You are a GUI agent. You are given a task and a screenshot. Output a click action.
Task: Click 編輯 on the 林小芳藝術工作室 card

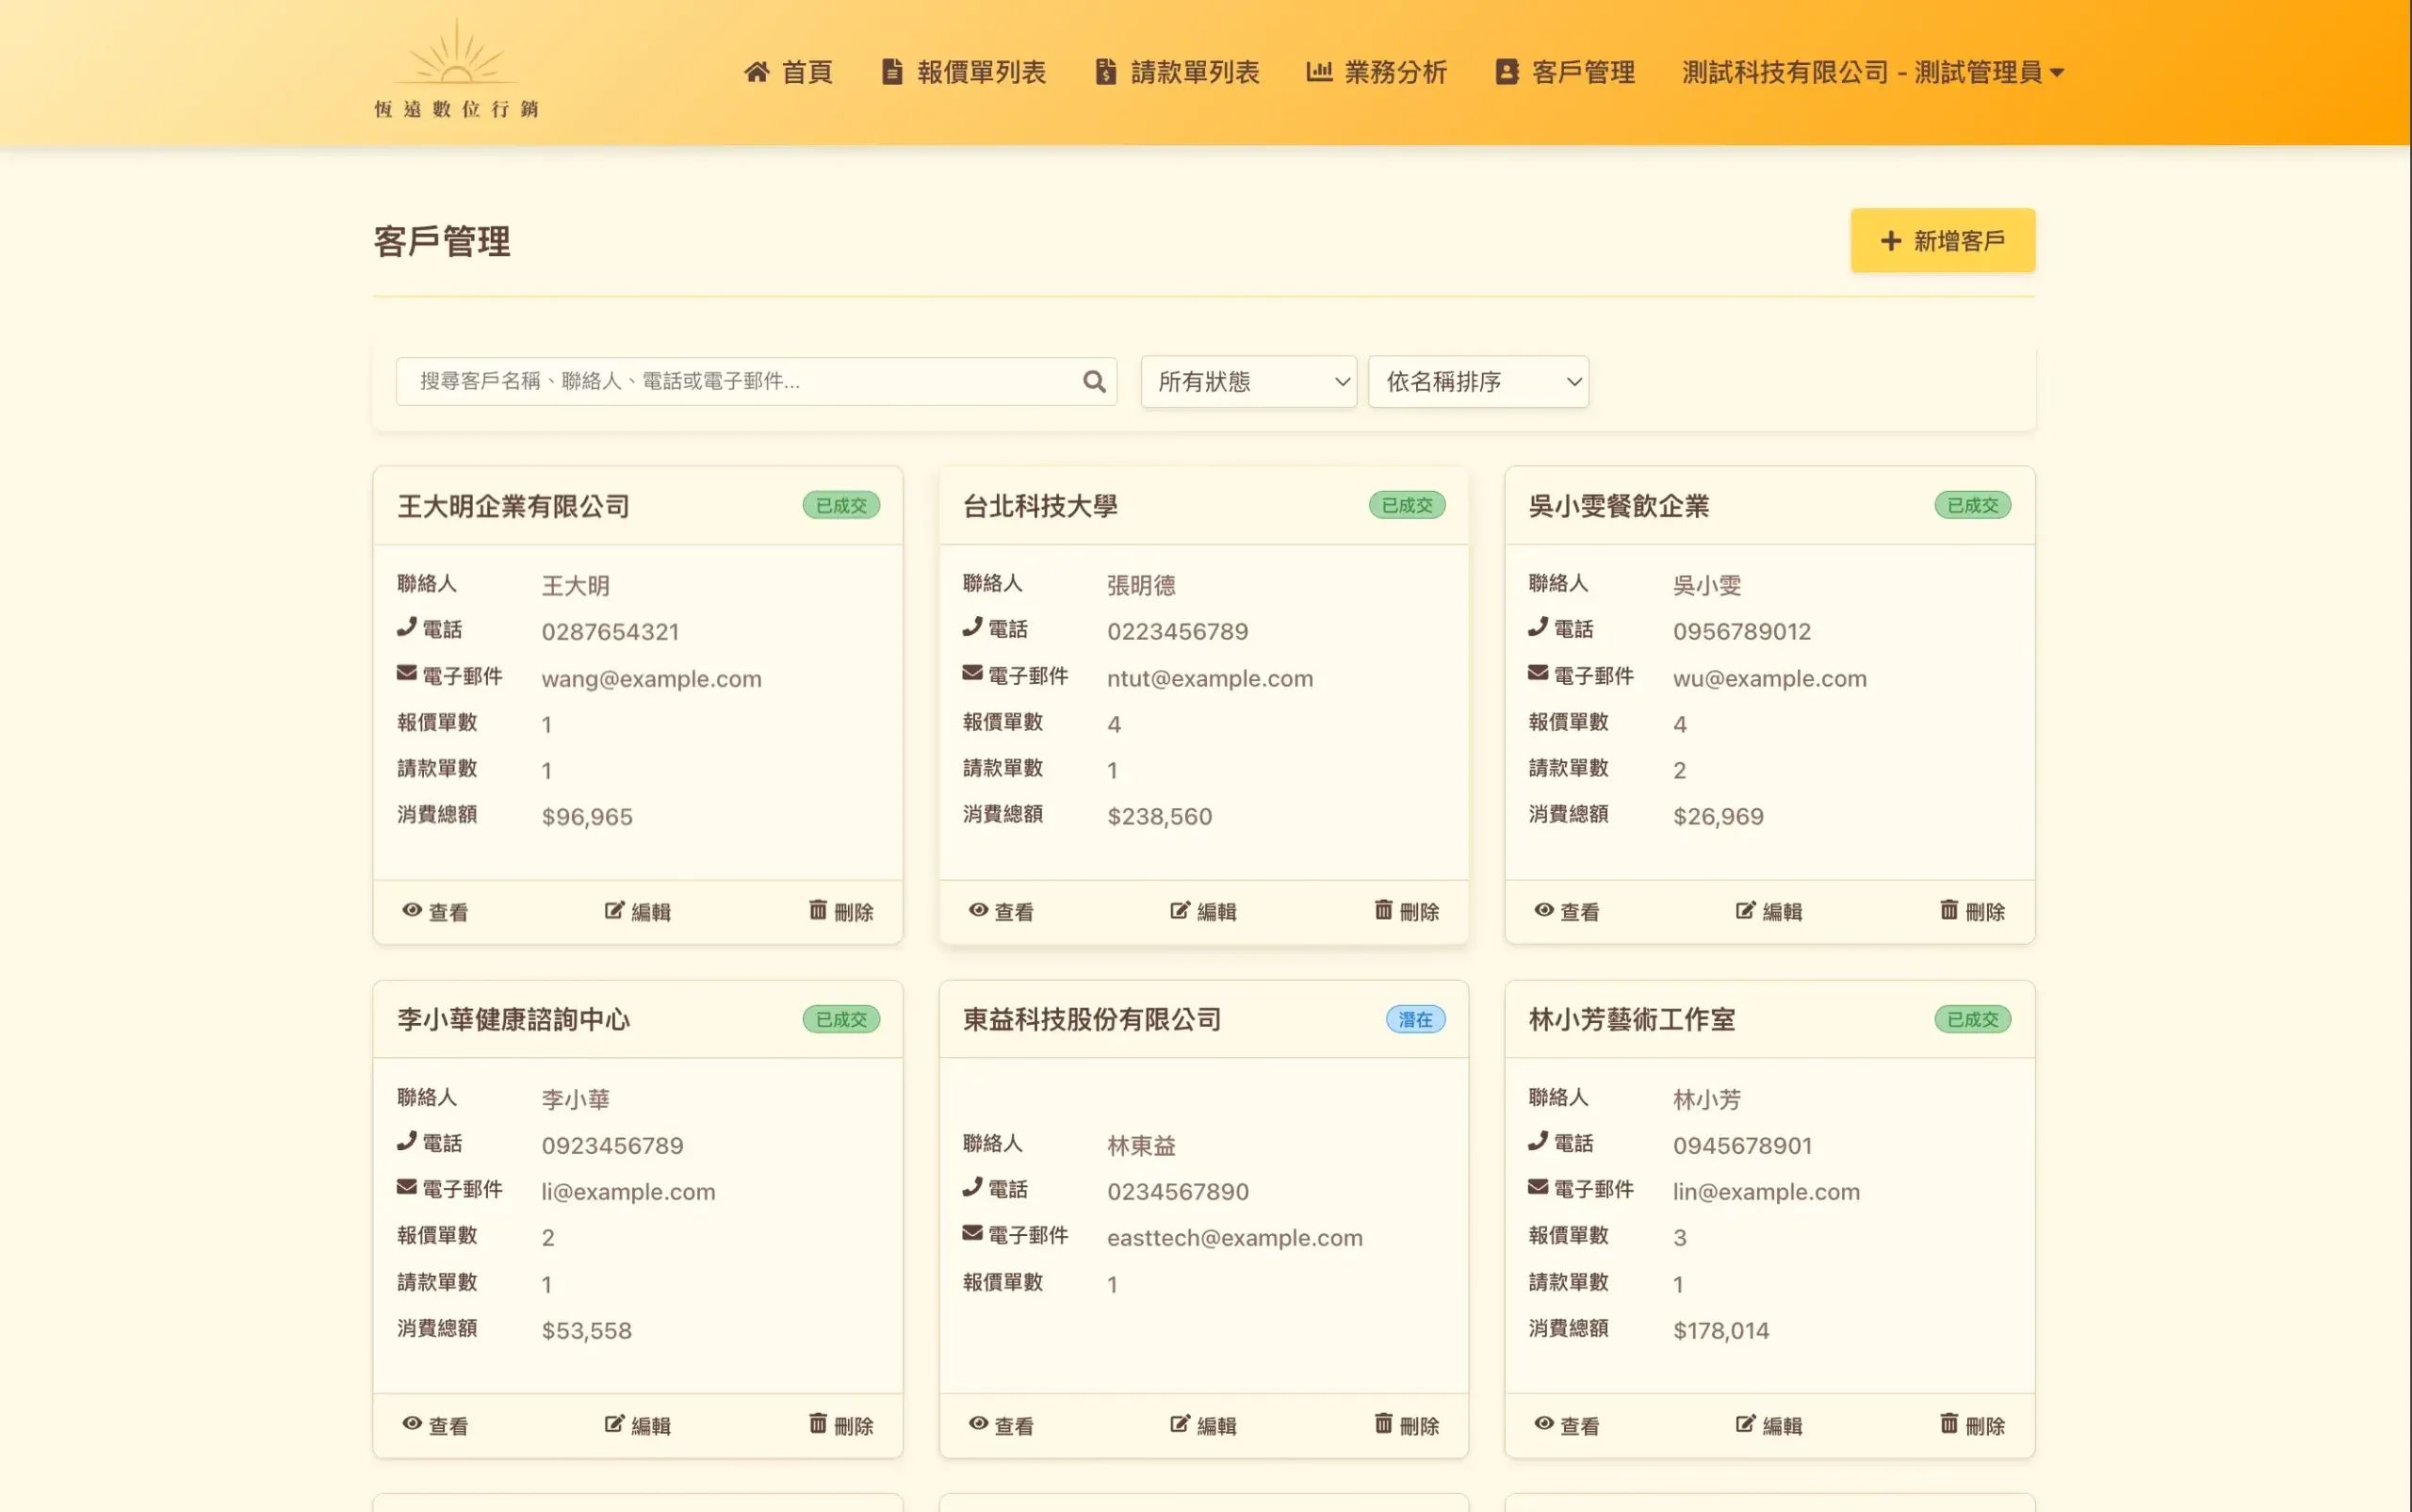1768,1424
